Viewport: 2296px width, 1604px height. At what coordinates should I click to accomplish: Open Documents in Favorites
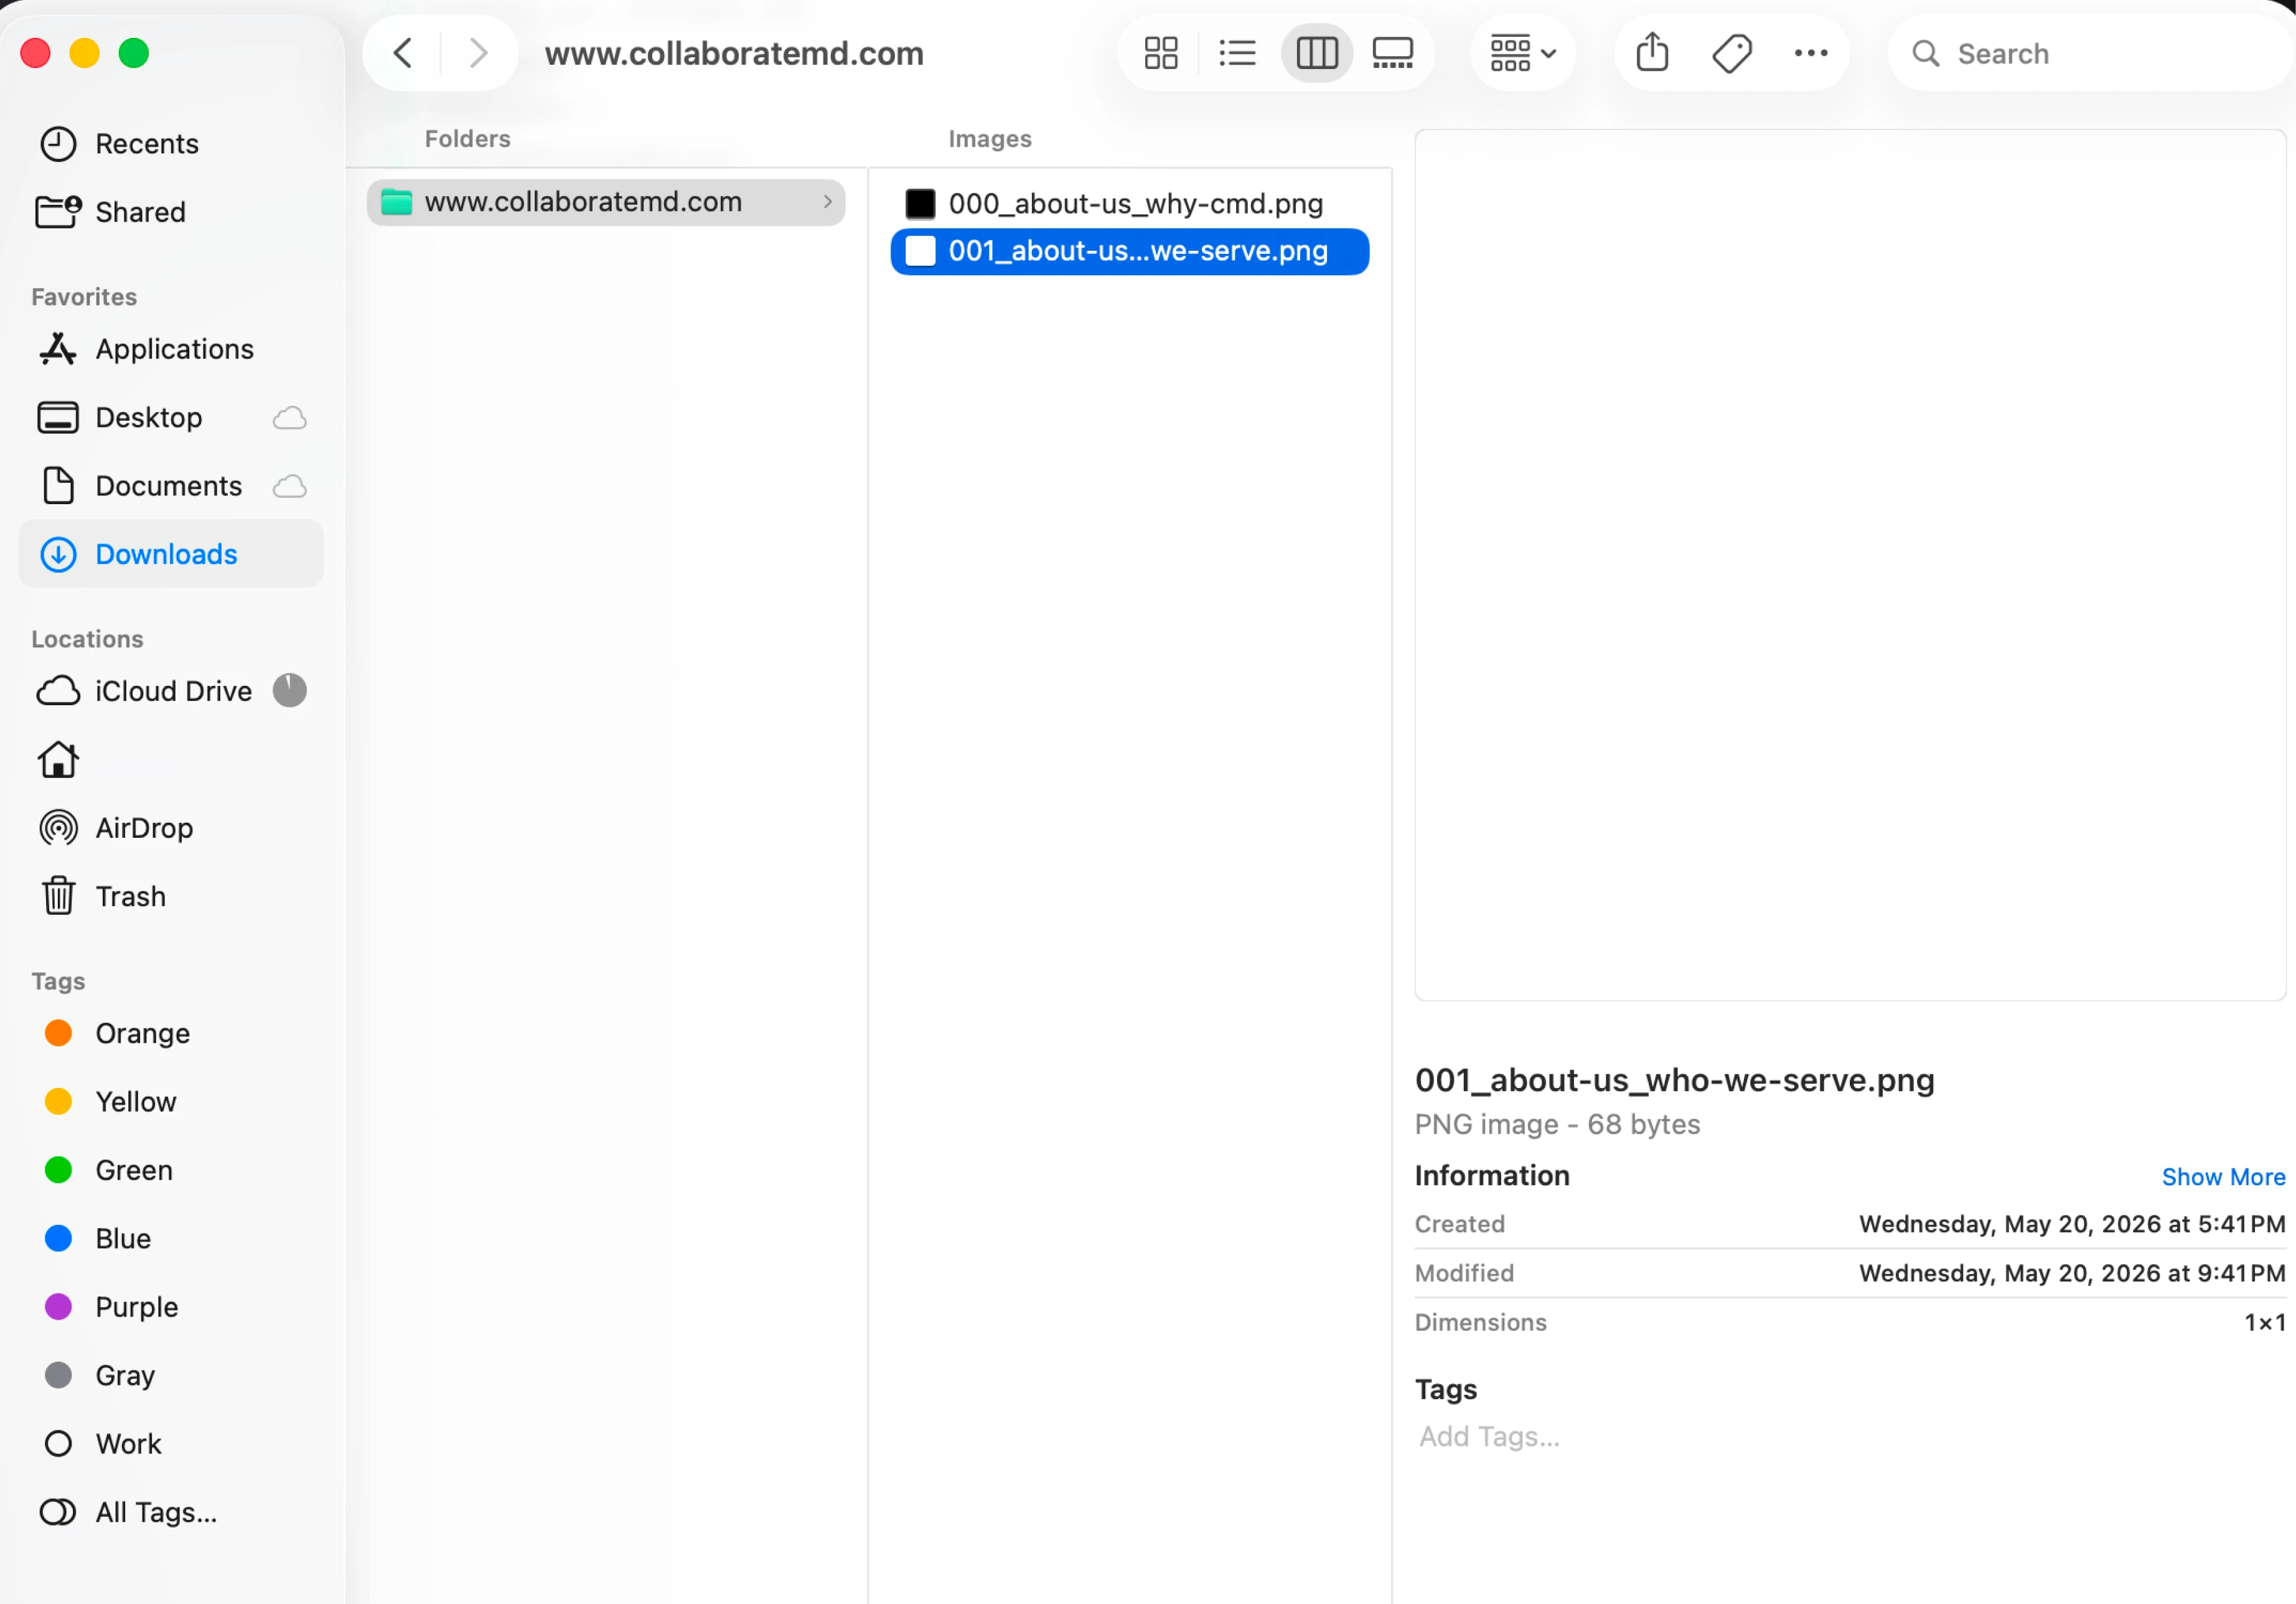(170, 486)
